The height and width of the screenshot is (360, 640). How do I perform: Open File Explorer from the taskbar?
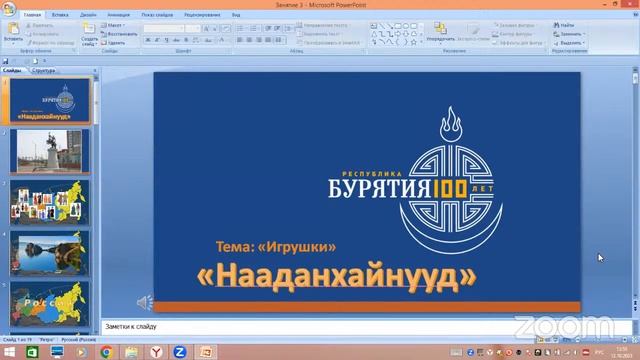click(131, 352)
